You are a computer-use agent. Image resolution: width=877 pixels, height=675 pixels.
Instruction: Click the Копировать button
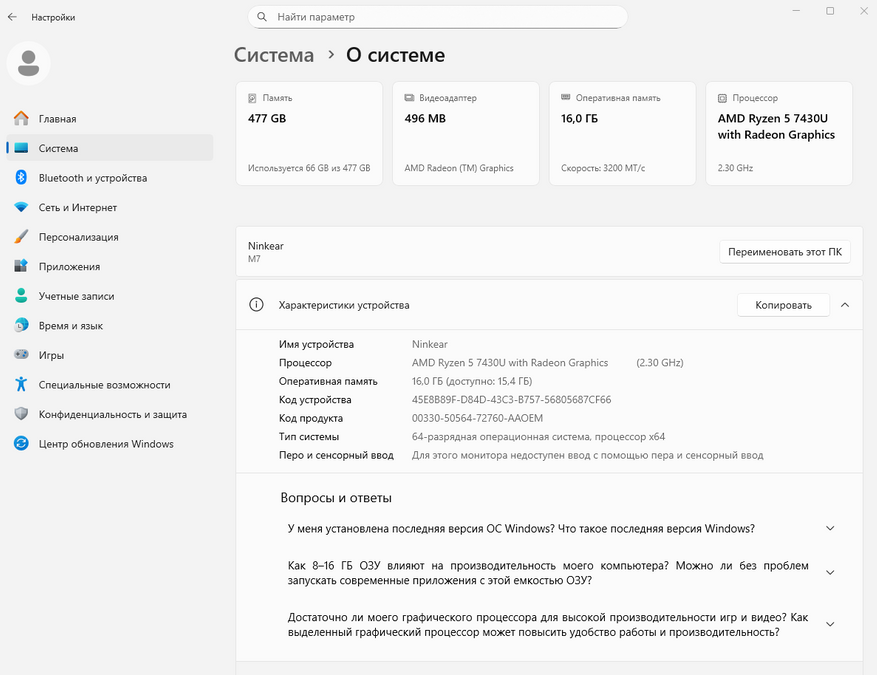(783, 305)
